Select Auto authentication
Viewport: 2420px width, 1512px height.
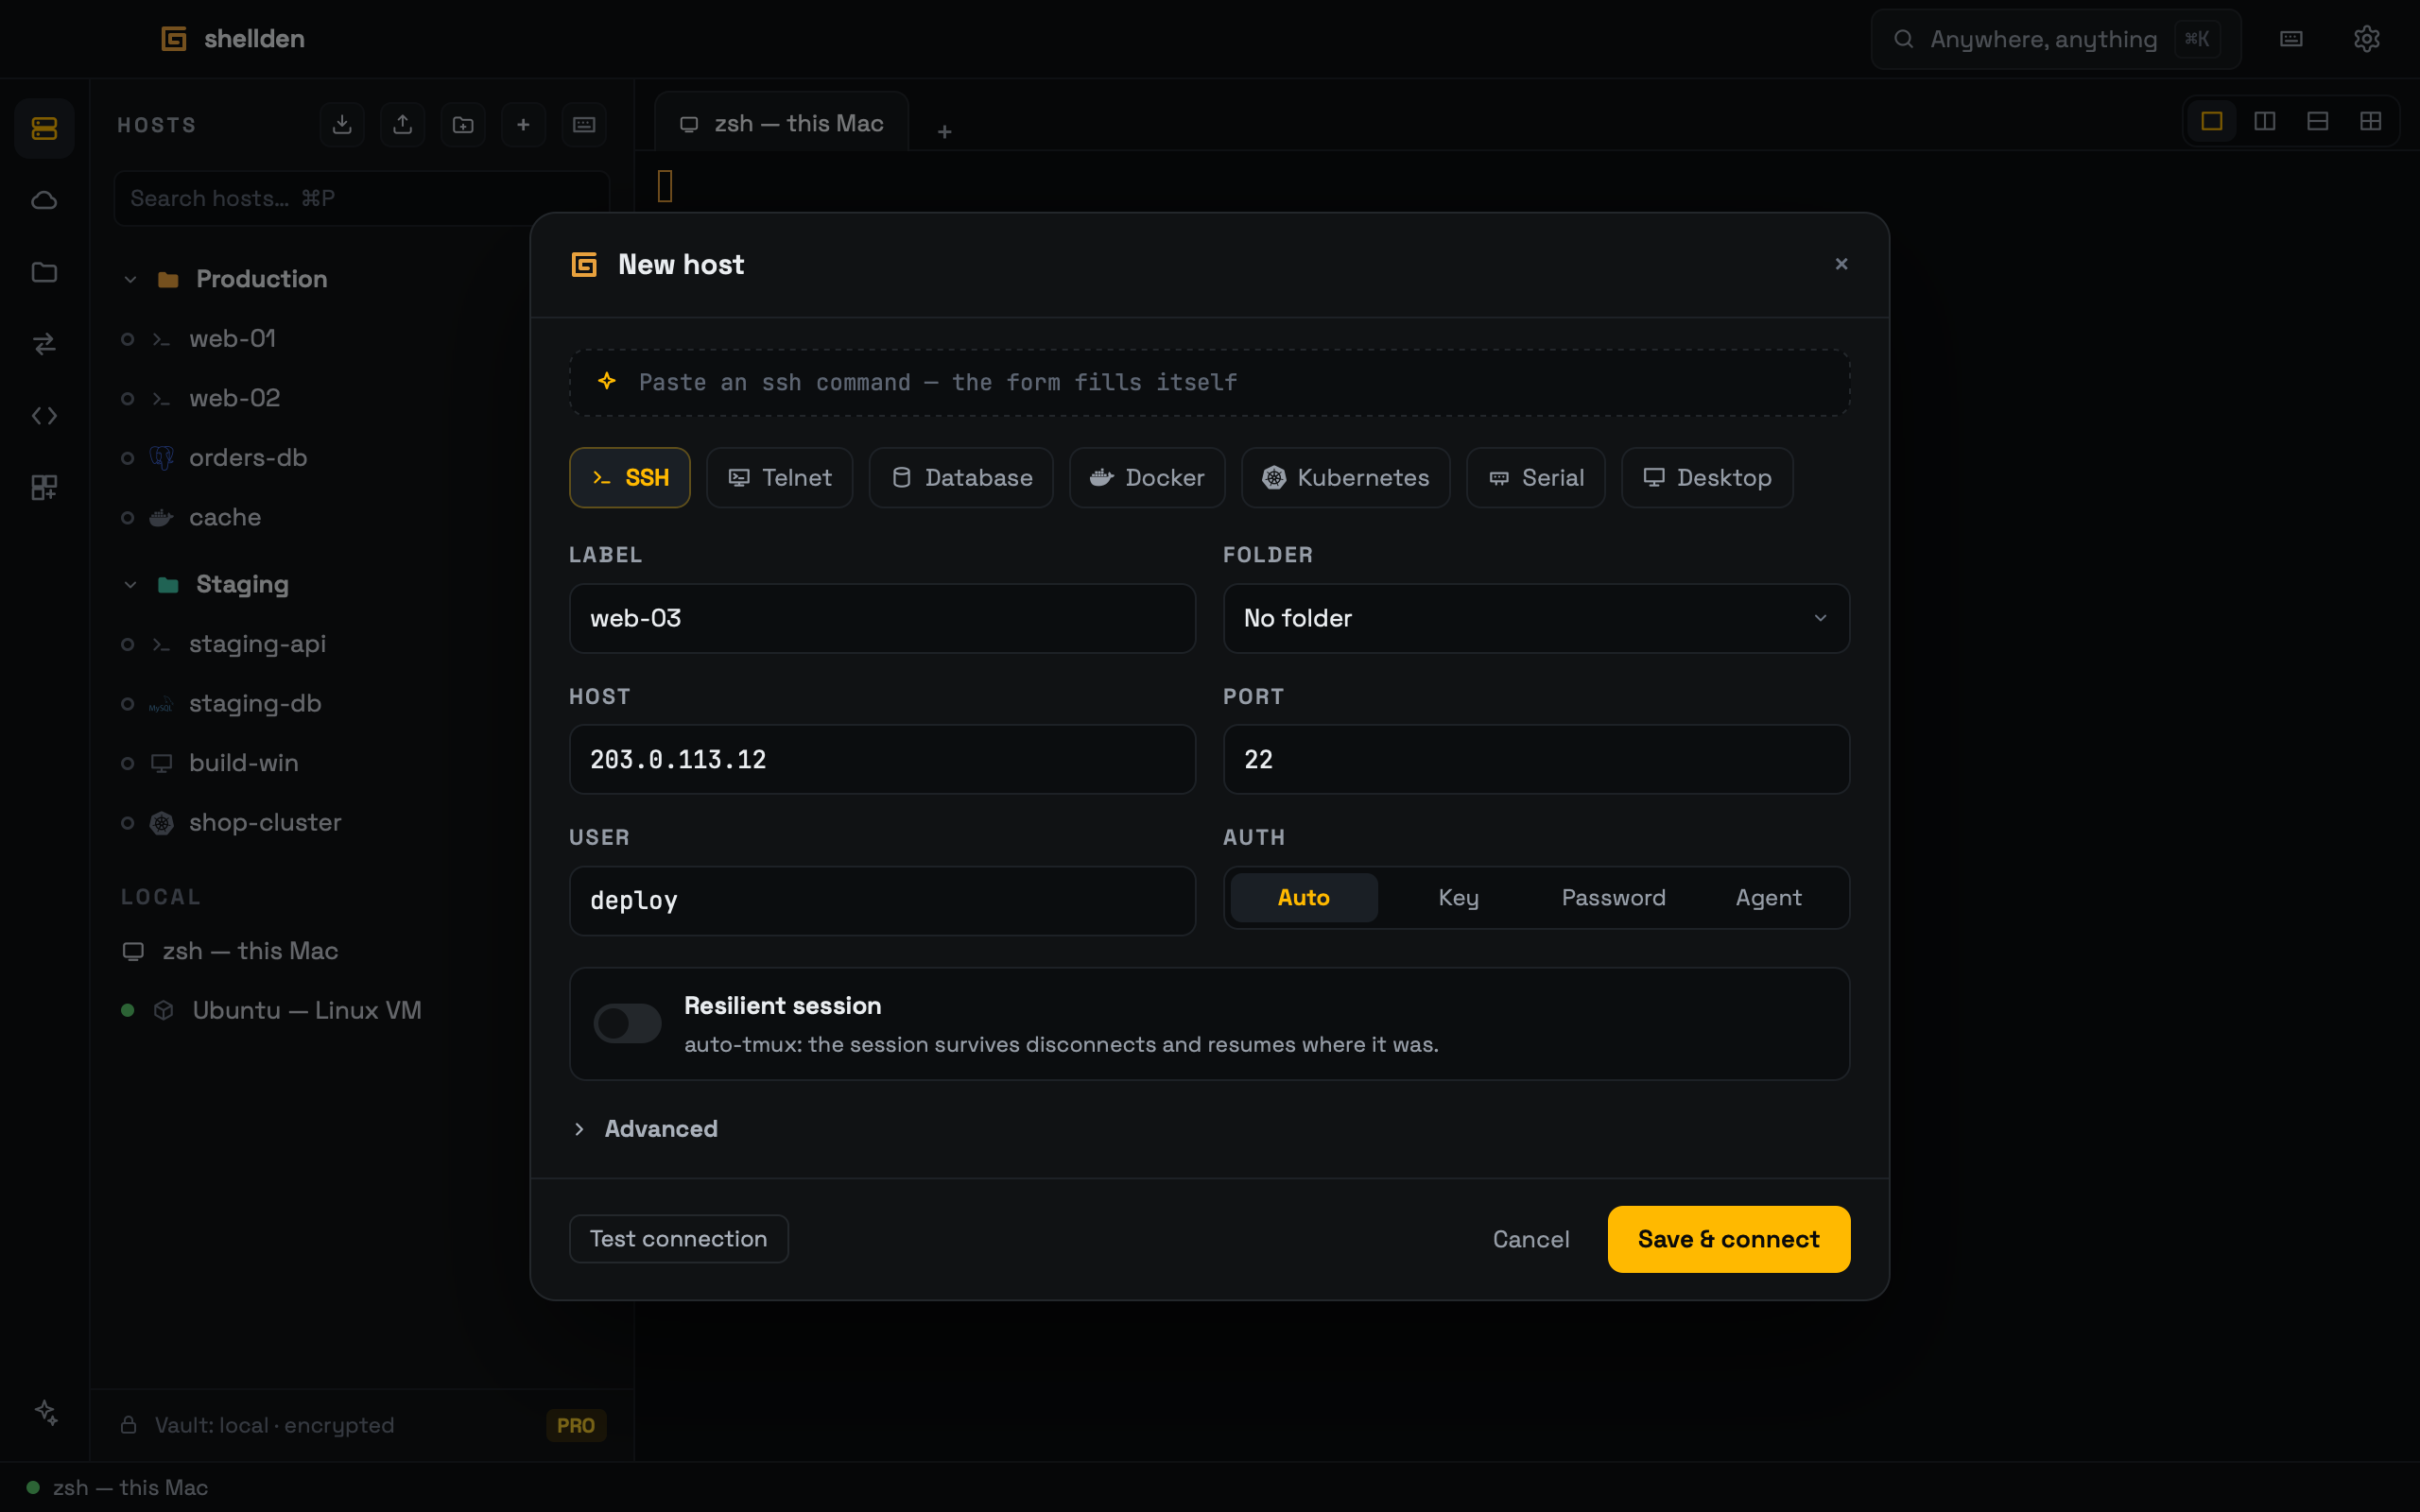[1304, 897]
